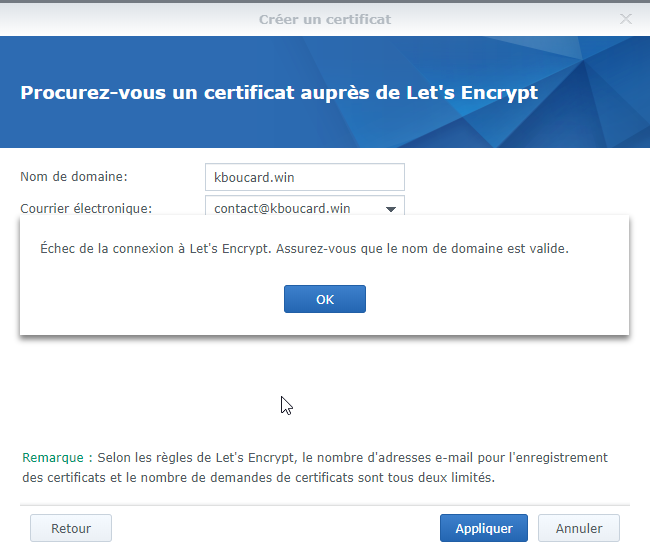Click the 'Courrier électronique:' label

click(86, 208)
